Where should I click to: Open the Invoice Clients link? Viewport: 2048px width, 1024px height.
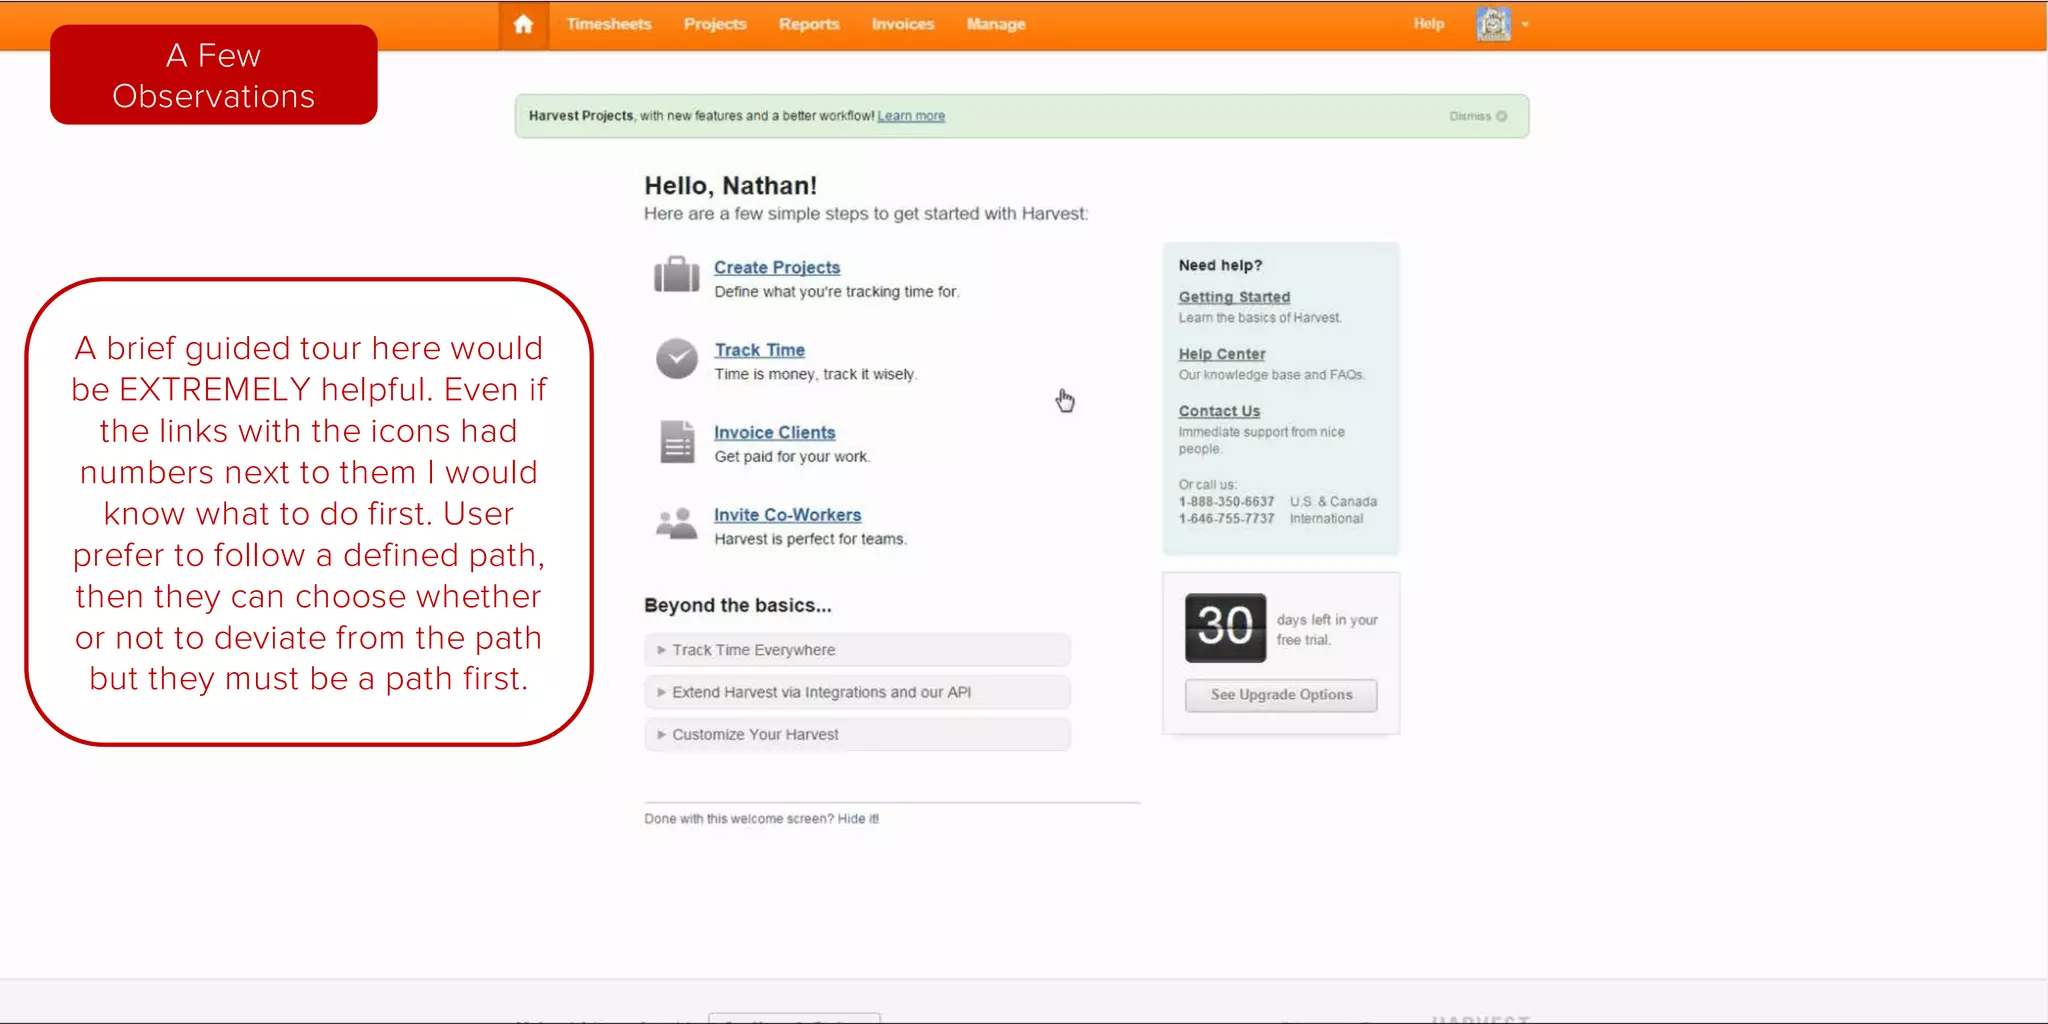point(774,432)
